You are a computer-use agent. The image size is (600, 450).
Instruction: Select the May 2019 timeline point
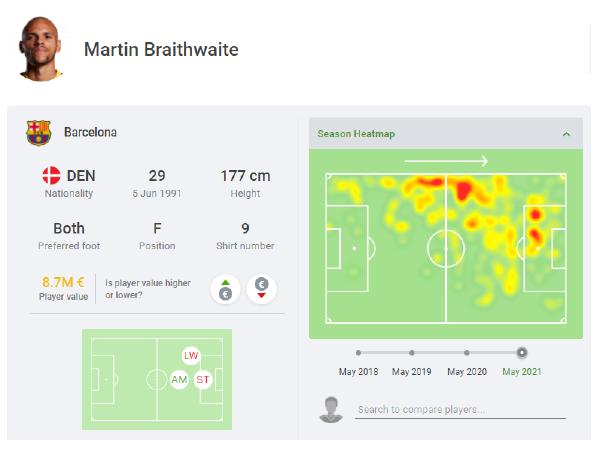pyautogui.click(x=412, y=353)
